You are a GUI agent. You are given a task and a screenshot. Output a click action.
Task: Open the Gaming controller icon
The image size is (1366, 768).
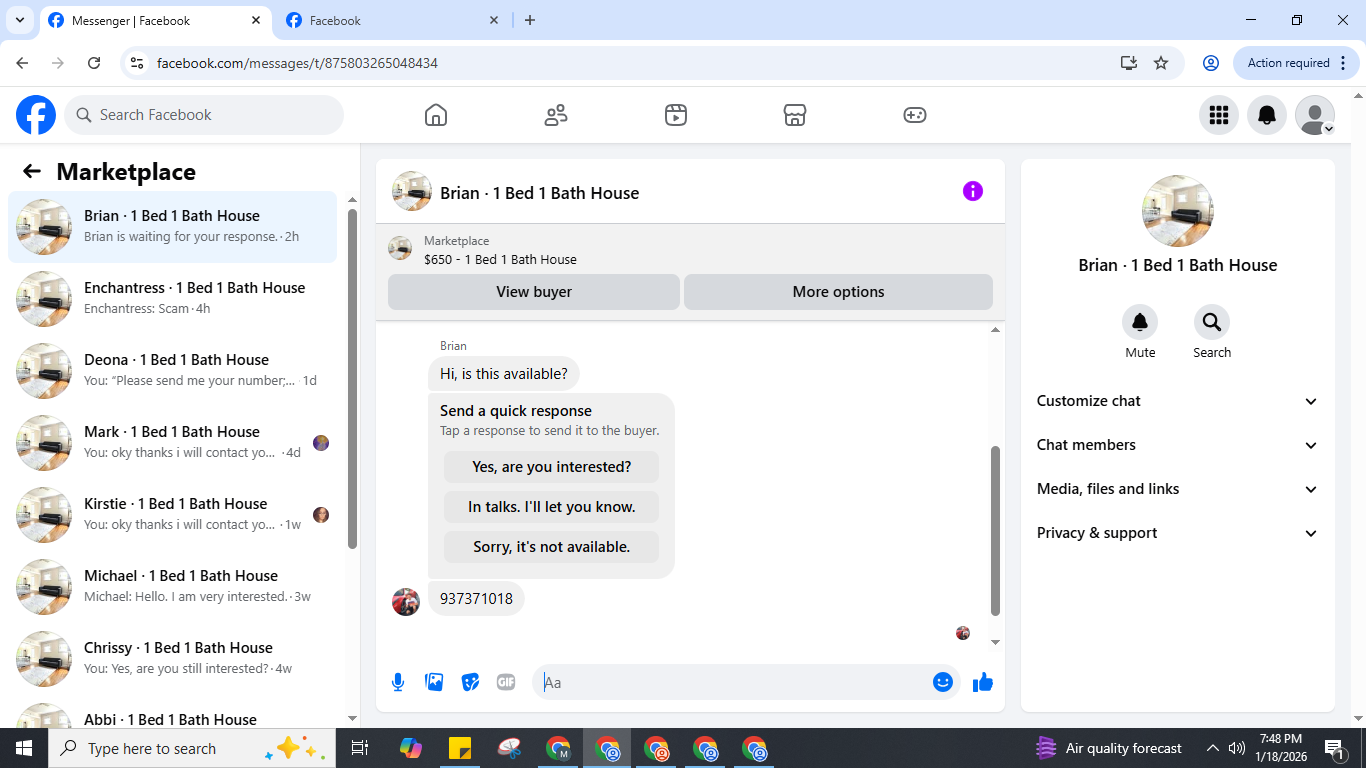tap(915, 115)
